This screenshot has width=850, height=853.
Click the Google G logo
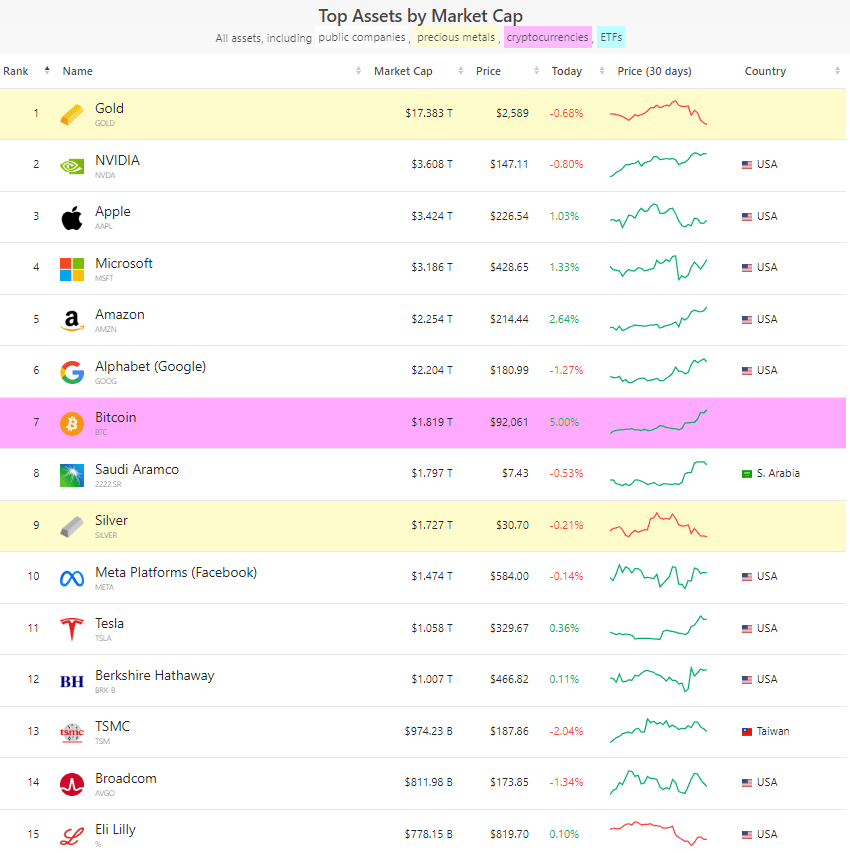click(x=72, y=372)
